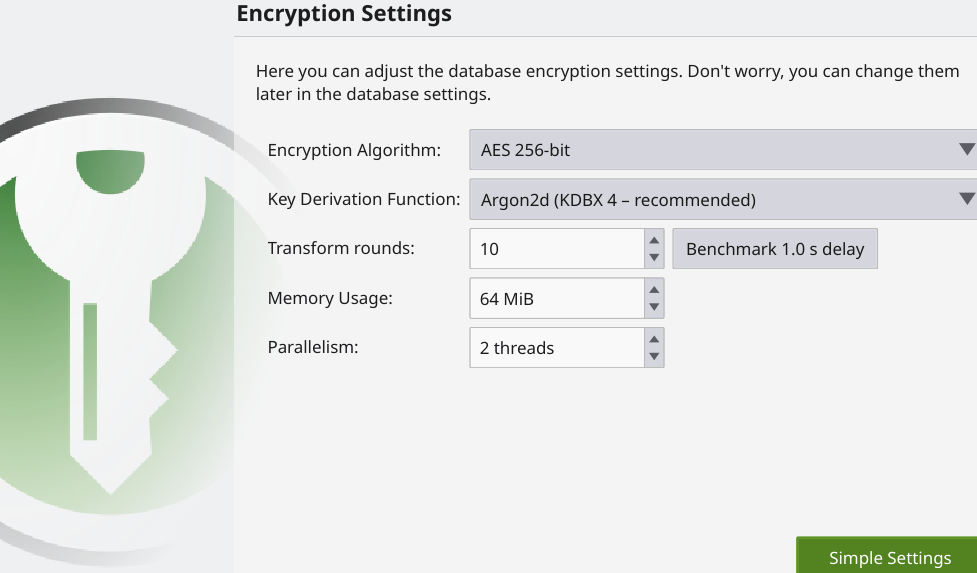977x573 pixels.
Task: Decrease Memory Usage with the down arrow
Action: [654, 307]
